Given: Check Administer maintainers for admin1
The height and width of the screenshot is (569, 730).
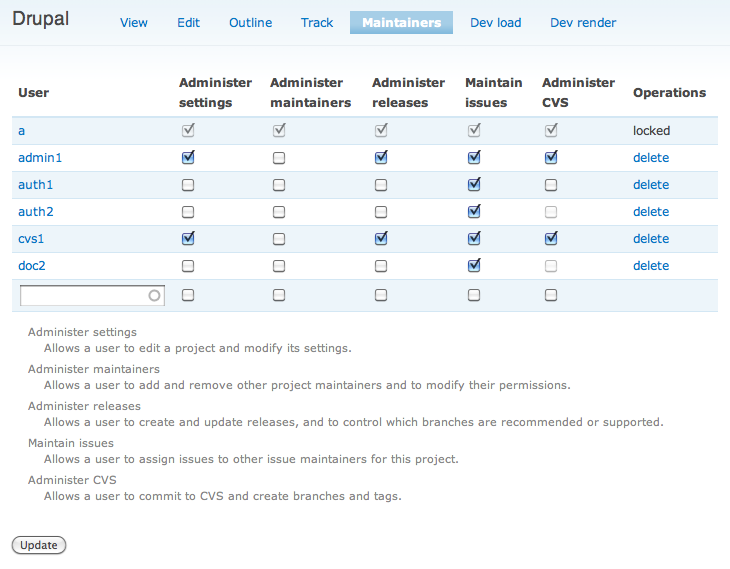Looking at the screenshot, I should [279, 158].
